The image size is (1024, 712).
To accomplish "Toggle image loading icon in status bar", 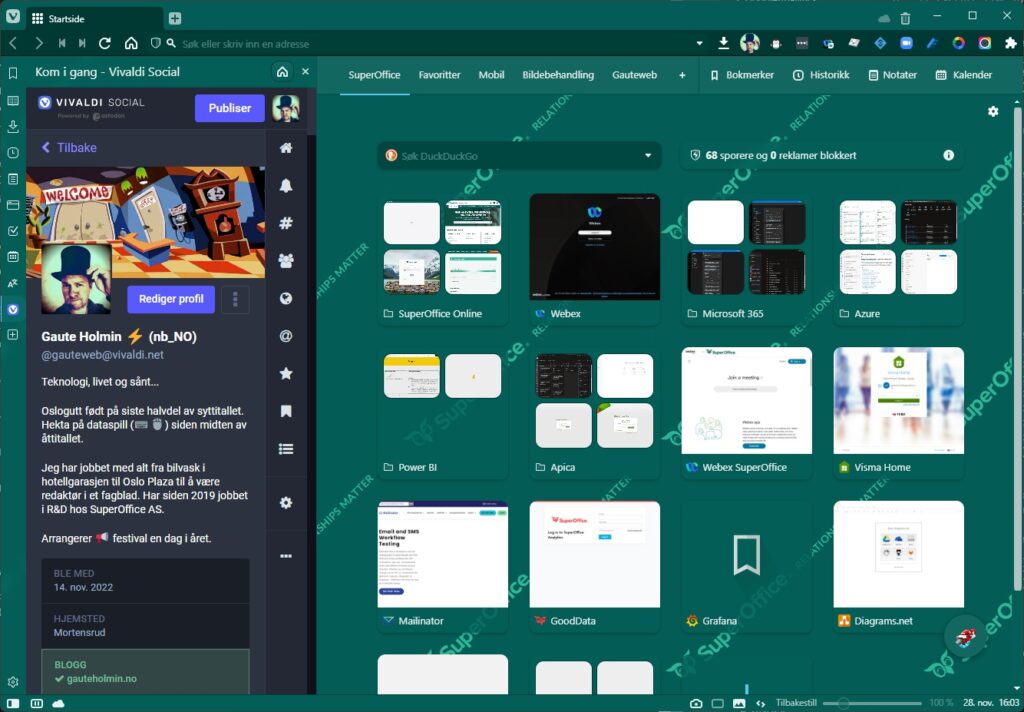I will (739, 703).
